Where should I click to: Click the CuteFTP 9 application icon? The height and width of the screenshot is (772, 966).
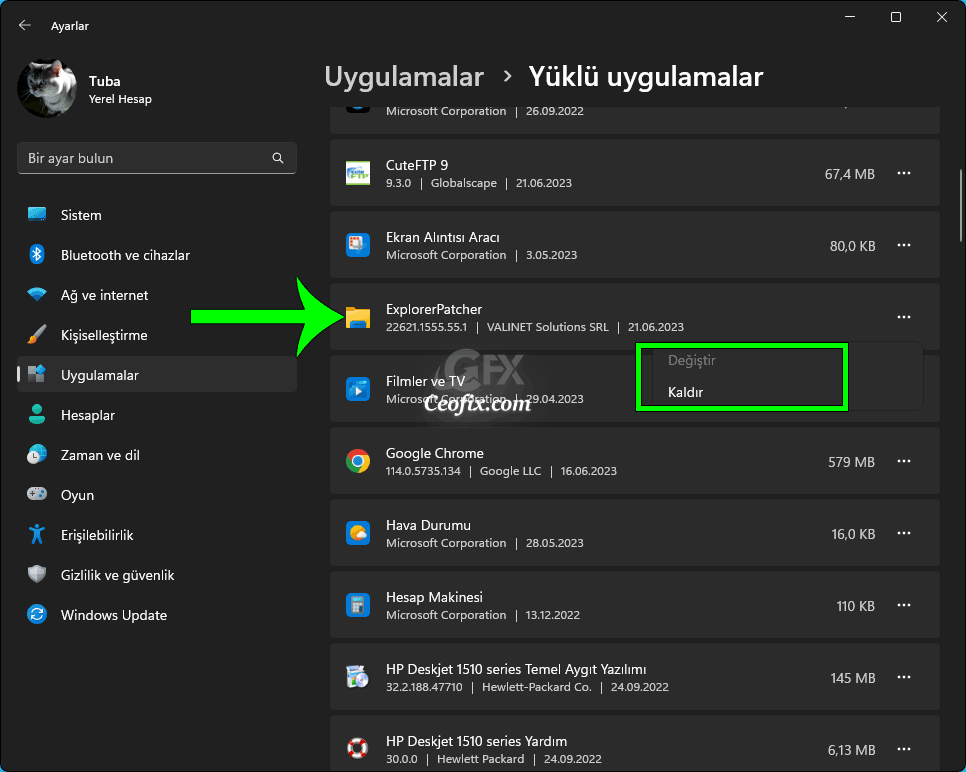tap(357, 173)
